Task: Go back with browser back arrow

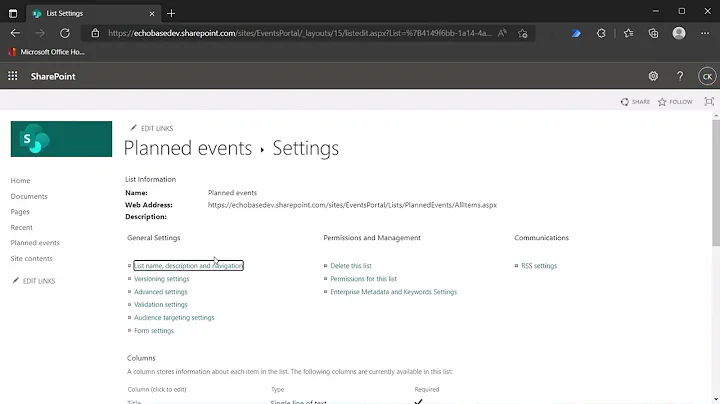Action: [x=15, y=33]
